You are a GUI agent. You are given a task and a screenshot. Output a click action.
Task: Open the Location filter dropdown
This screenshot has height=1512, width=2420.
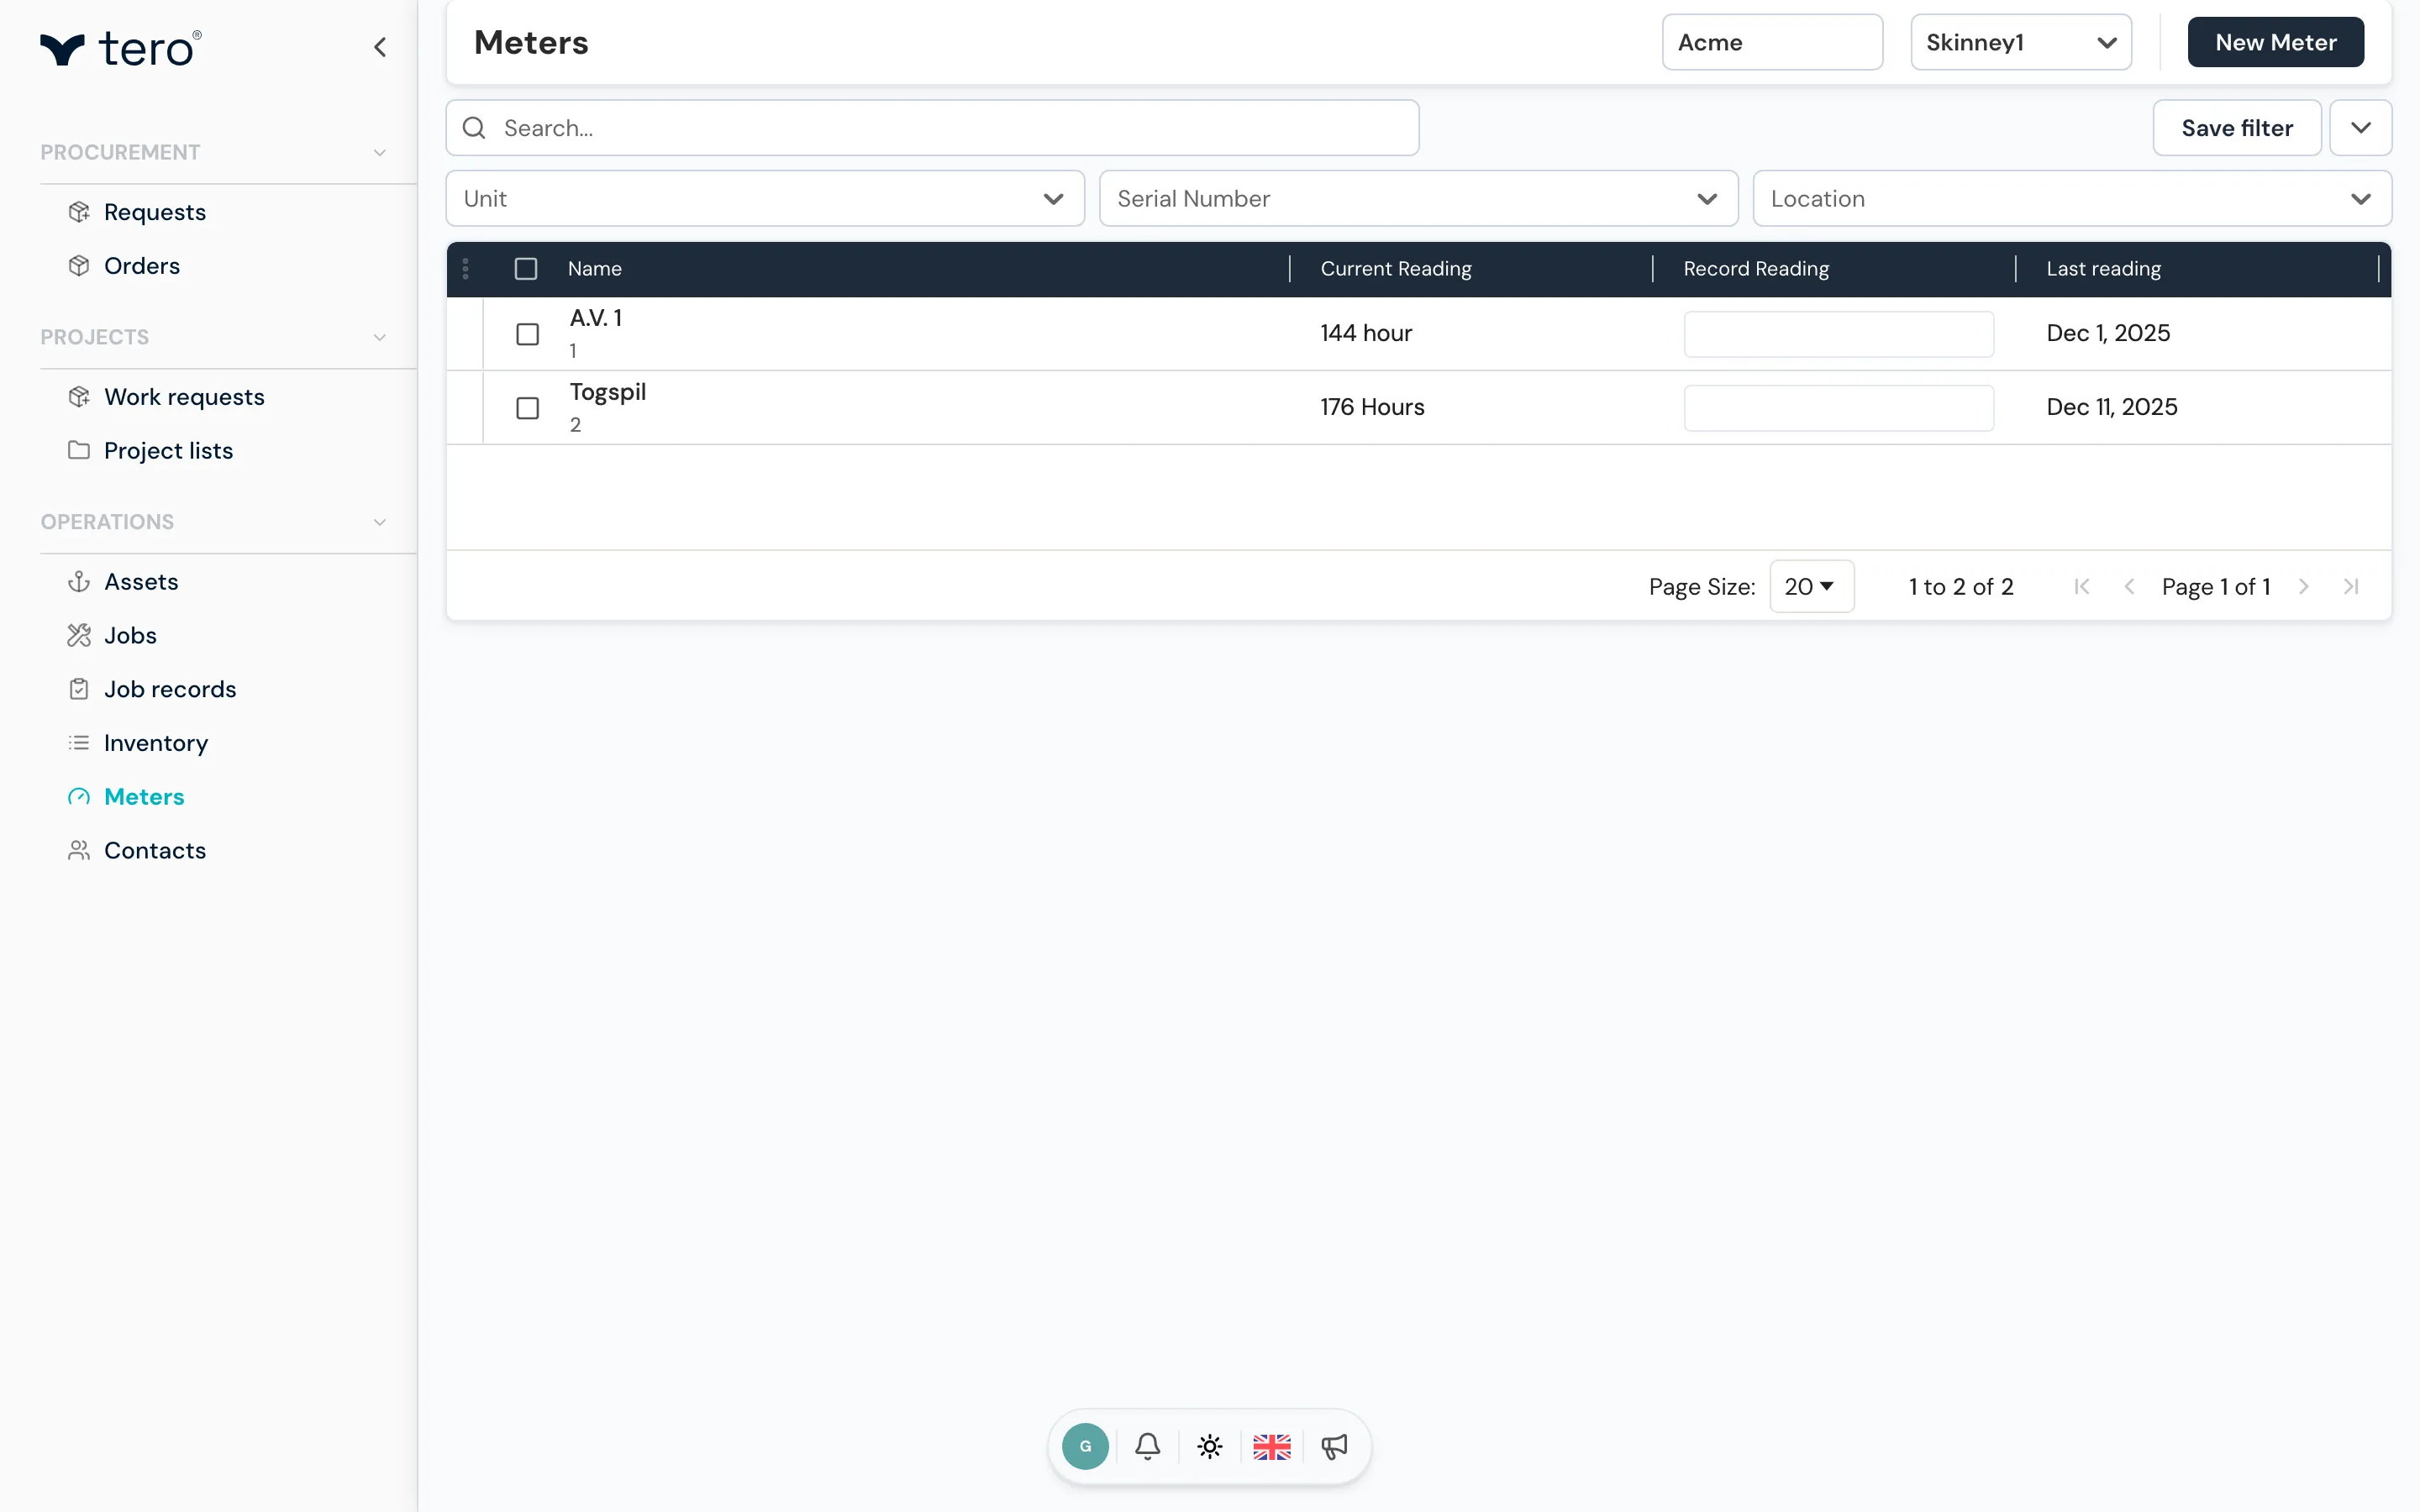(2072, 198)
